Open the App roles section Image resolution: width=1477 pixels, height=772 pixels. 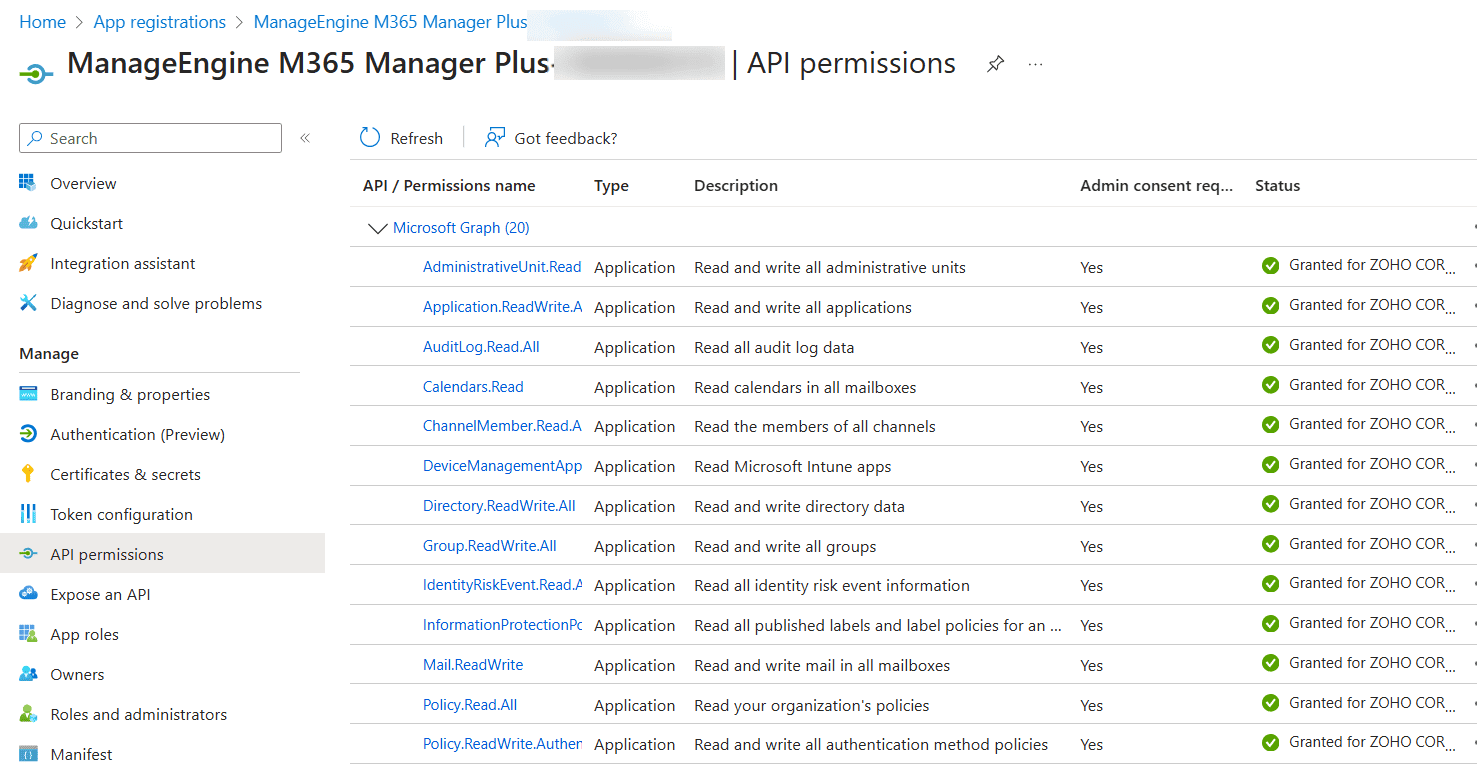coord(84,634)
